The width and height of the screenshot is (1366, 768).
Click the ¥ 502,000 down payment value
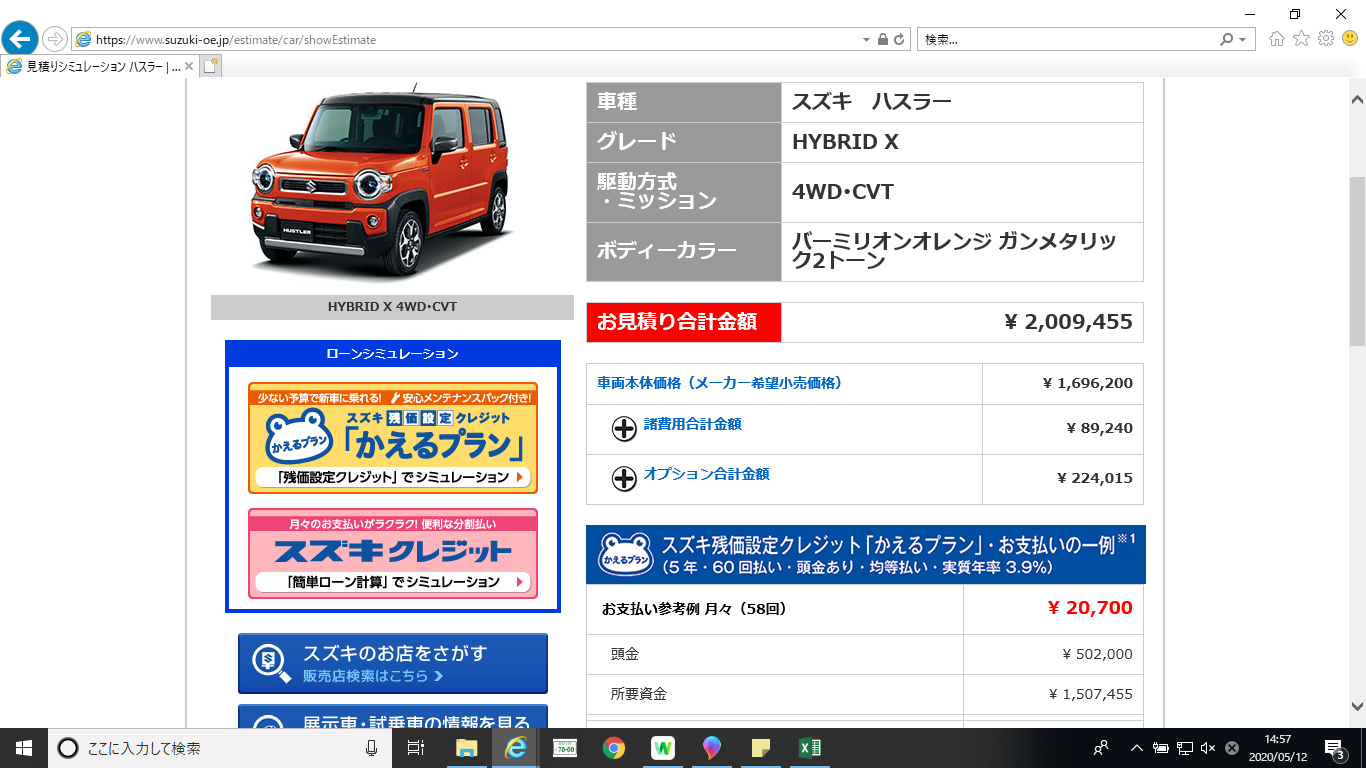click(1097, 654)
